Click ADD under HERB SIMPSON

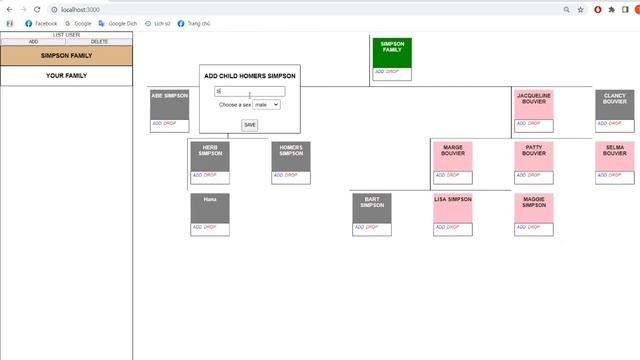pyautogui.click(x=198, y=175)
